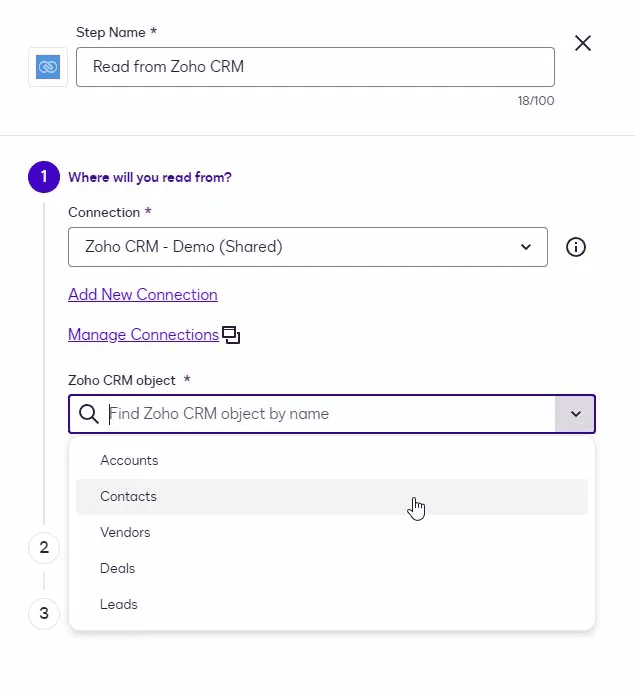Click the chevron in the Connection dropdown

point(526,247)
